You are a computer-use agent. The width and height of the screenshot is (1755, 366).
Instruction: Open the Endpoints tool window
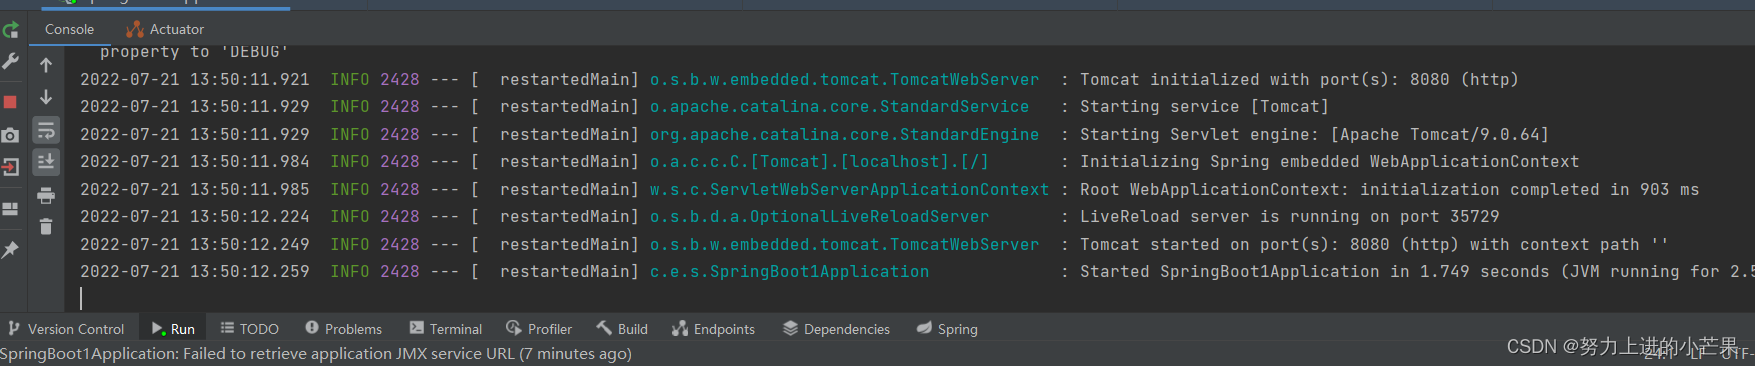coord(713,328)
